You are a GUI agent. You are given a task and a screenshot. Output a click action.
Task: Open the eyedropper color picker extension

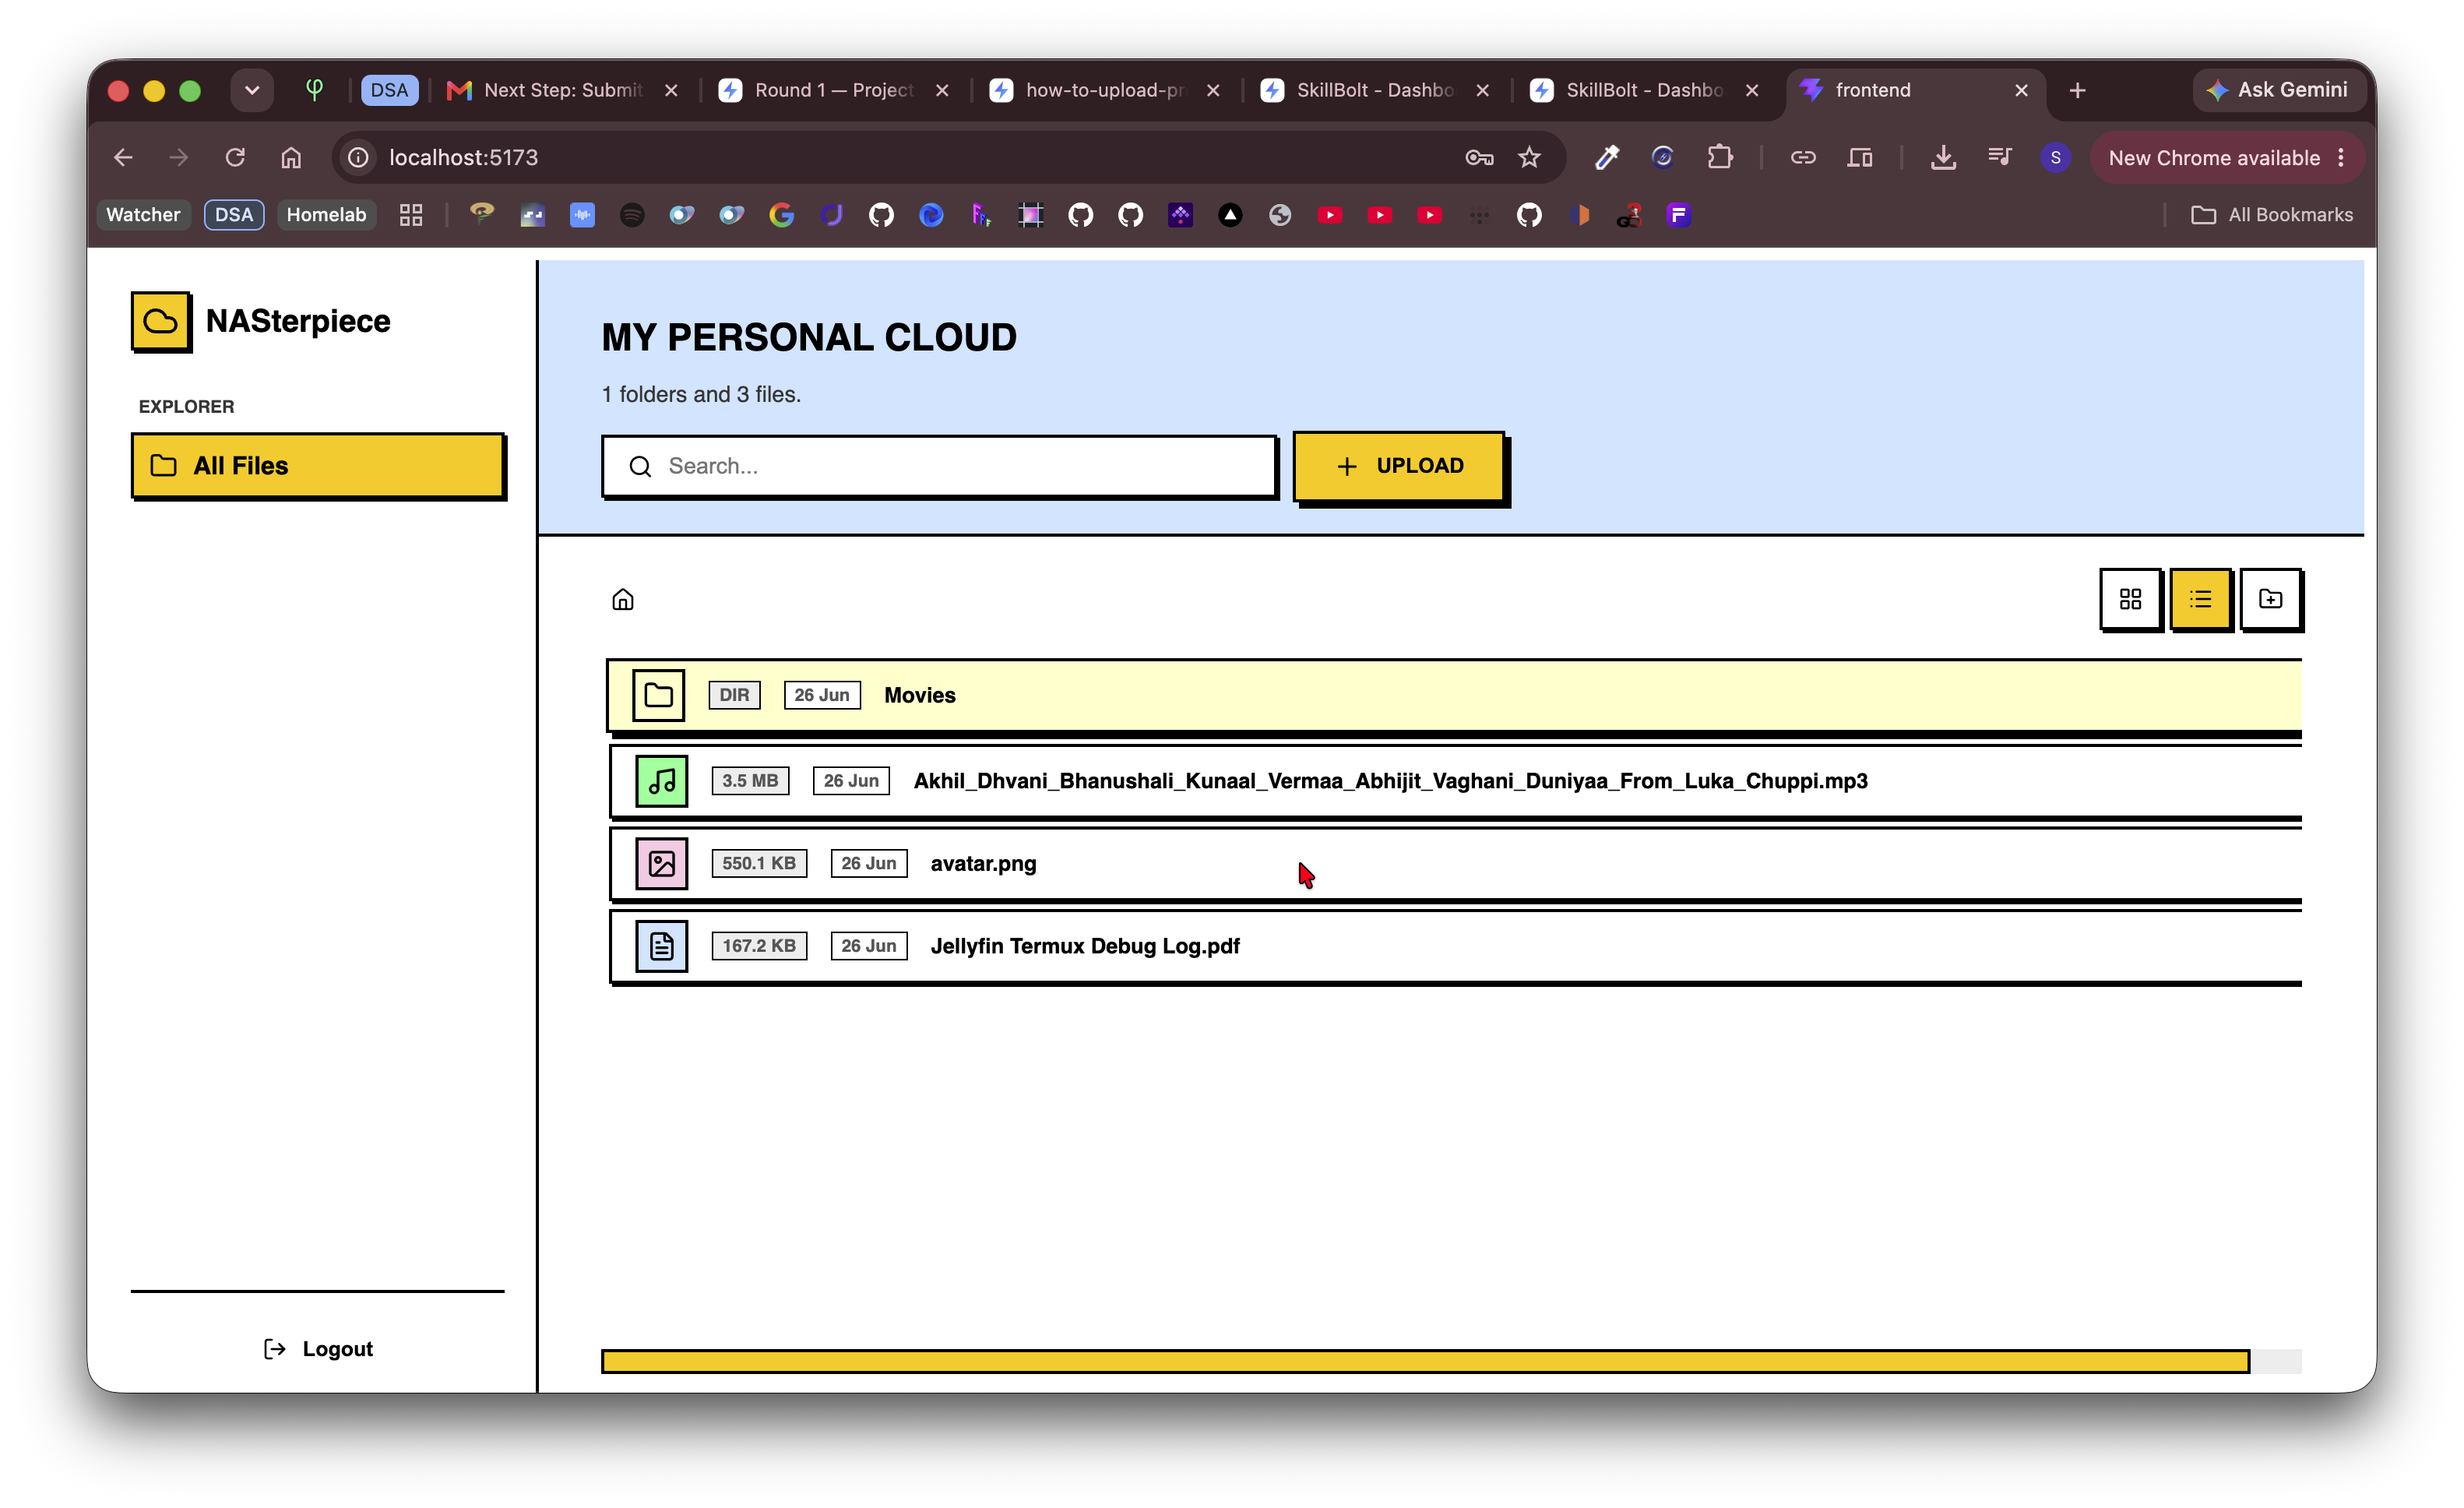tap(1606, 157)
